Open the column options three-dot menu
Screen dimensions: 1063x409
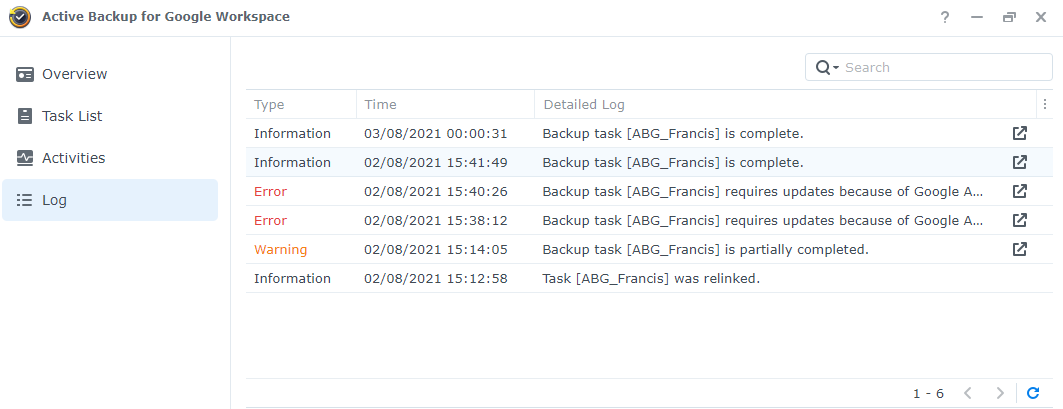(x=1045, y=104)
